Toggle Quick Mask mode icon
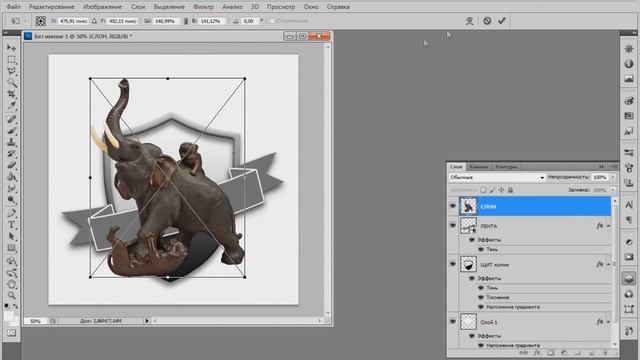Screen dimensions: 640x360 [x=11, y=333]
